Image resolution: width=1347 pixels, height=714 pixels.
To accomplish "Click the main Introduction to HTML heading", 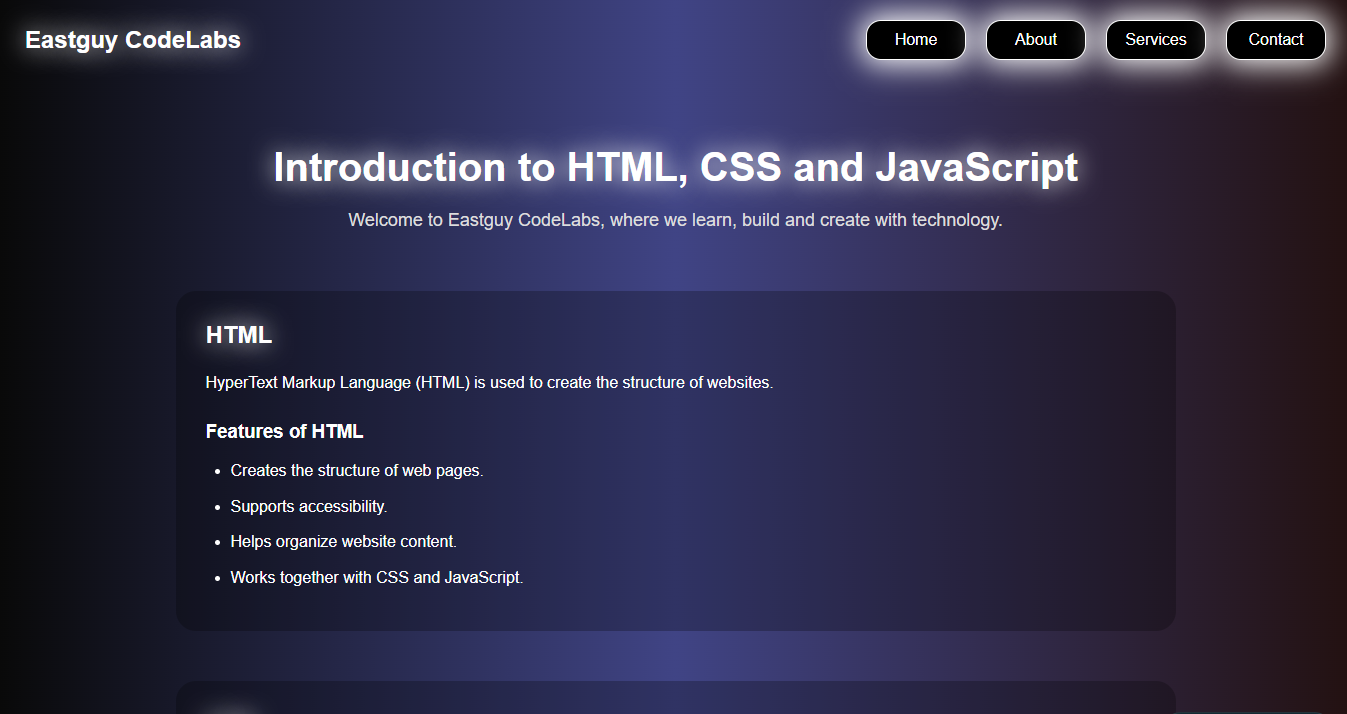I will click(x=675, y=167).
